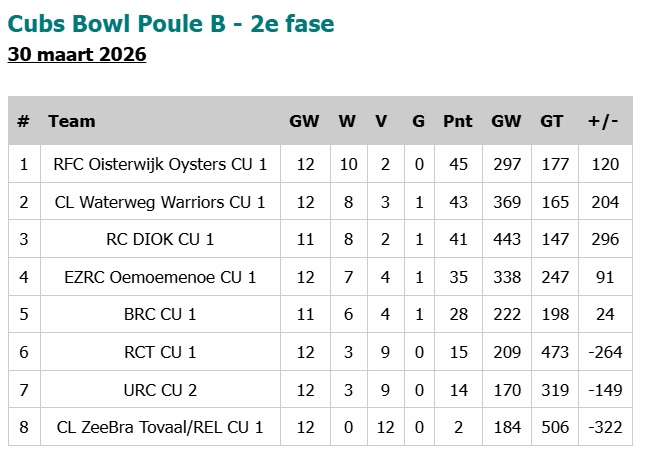Screen dimensions: 663x467
Task: Click the 30 maart 2026 date
Action: tap(77, 54)
